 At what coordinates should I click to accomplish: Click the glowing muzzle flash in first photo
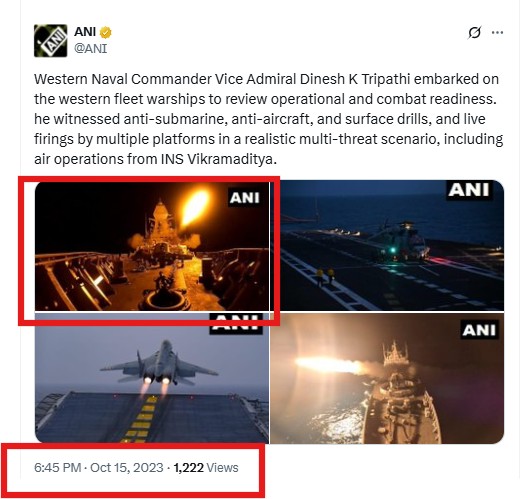click(x=195, y=208)
